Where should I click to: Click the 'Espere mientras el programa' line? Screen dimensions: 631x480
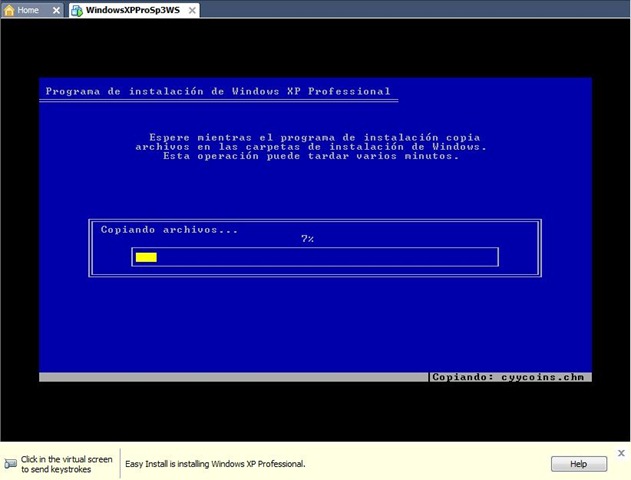tap(315, 138)
